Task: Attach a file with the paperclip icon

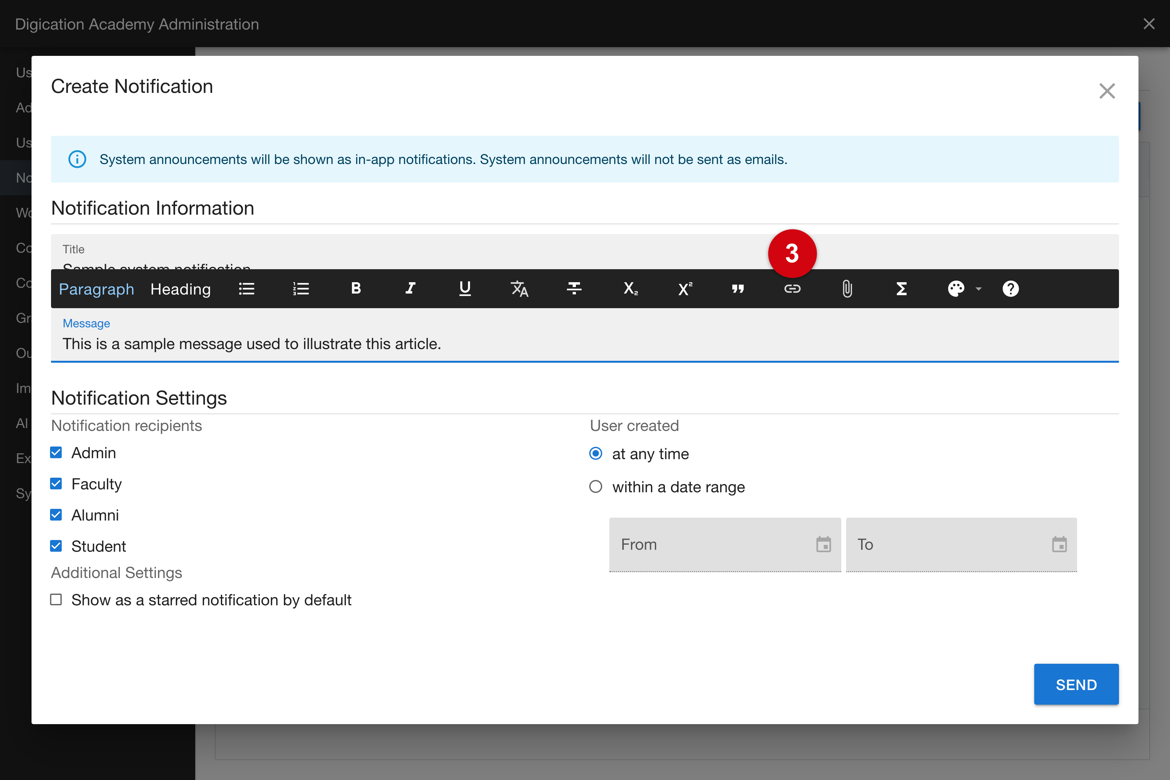Action: [x=847, y=289]
